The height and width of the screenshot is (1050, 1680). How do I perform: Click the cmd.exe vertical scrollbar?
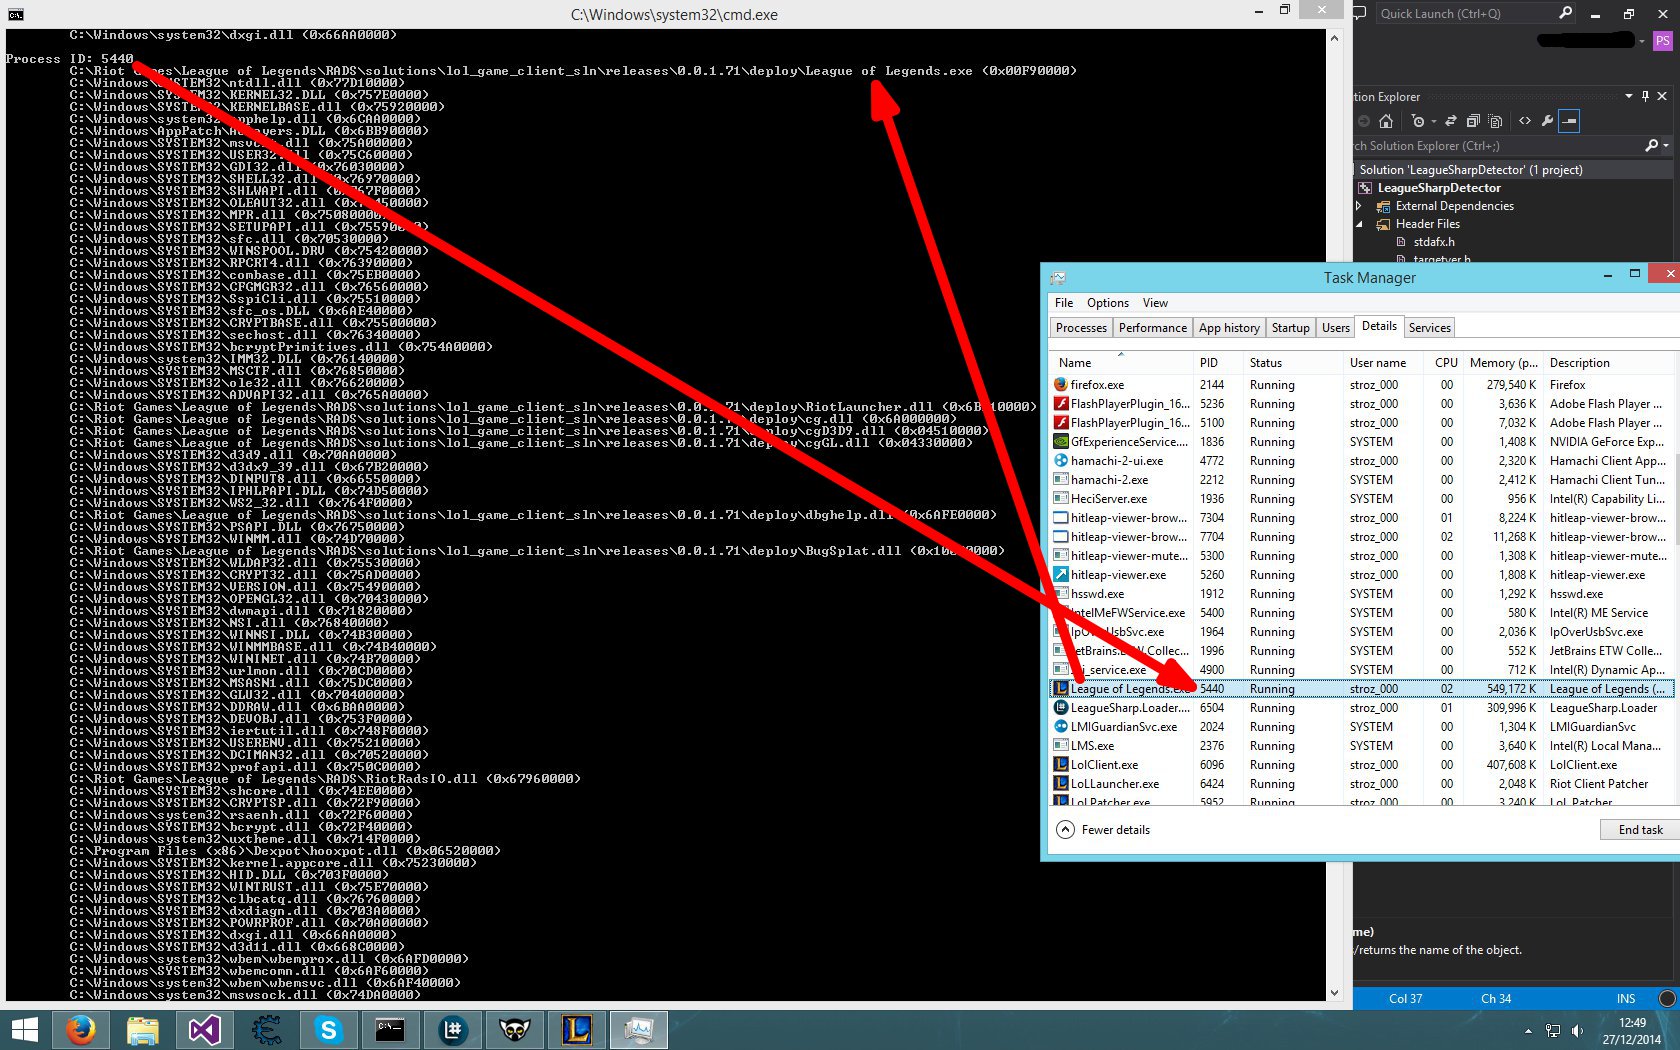click(1334, 515)
